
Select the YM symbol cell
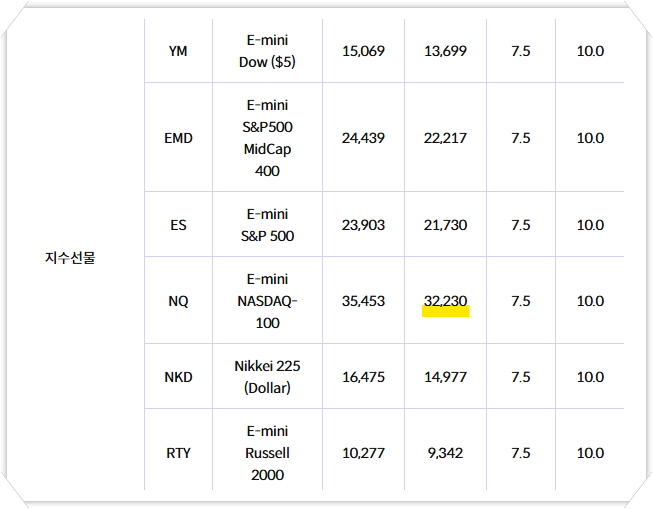click(x=178, y=51)
